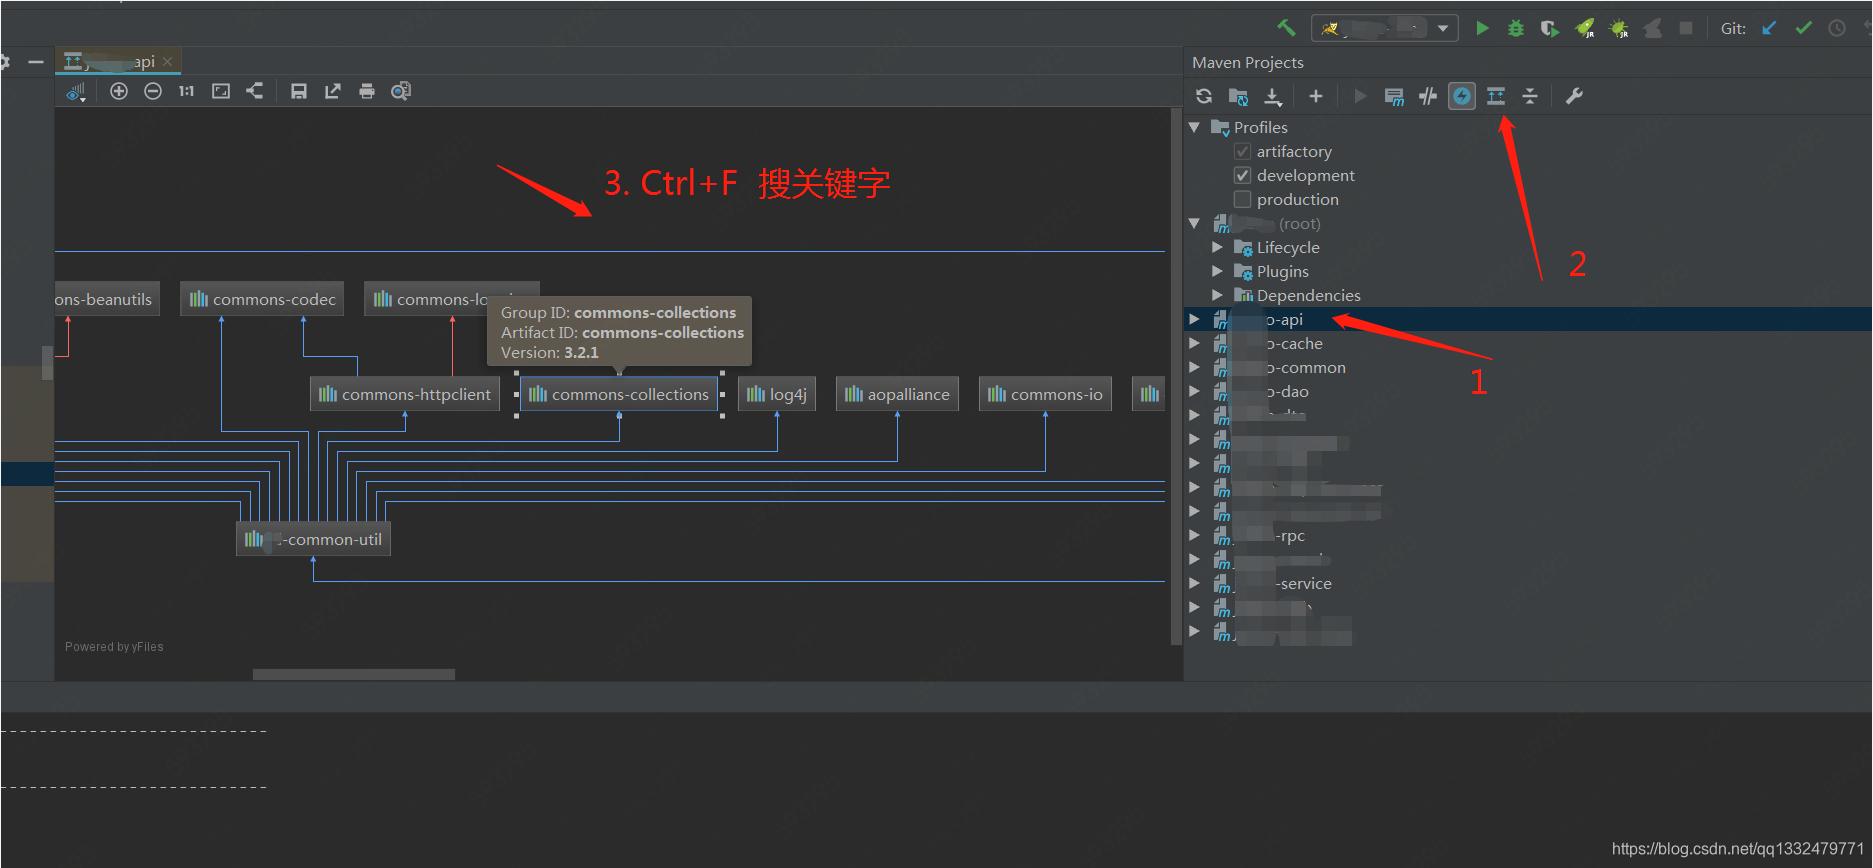
Task: Execute Maven goal icon
Action: coord(1394,96)
